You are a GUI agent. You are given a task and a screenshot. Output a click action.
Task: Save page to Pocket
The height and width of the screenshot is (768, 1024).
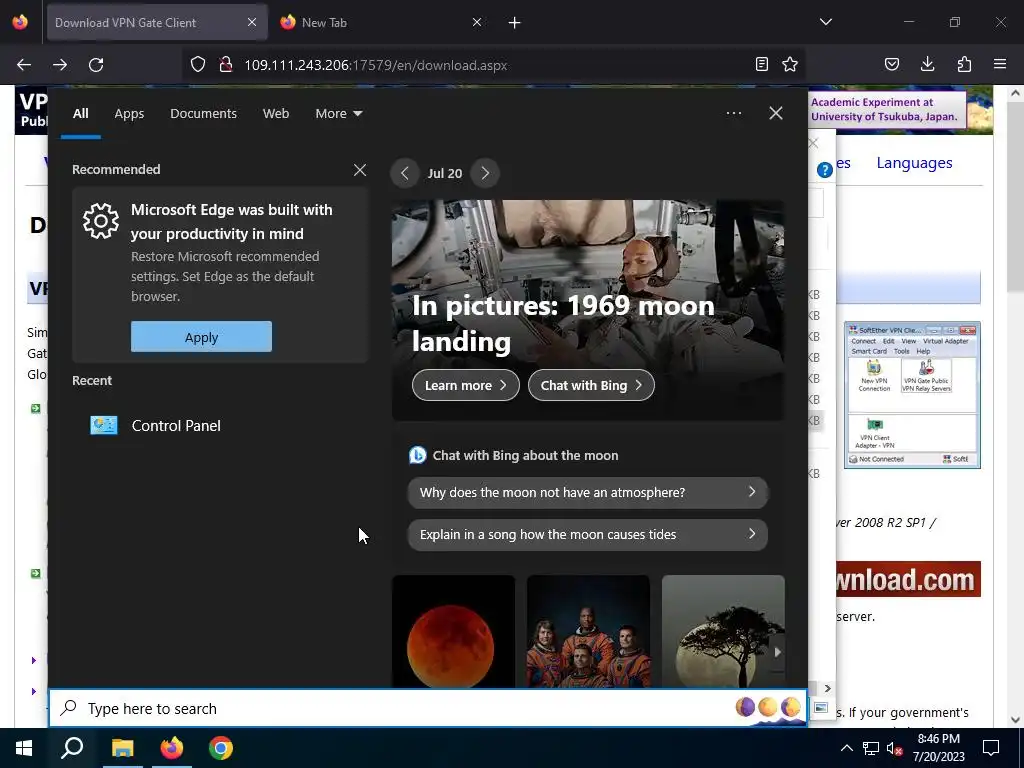click(892, 65)
